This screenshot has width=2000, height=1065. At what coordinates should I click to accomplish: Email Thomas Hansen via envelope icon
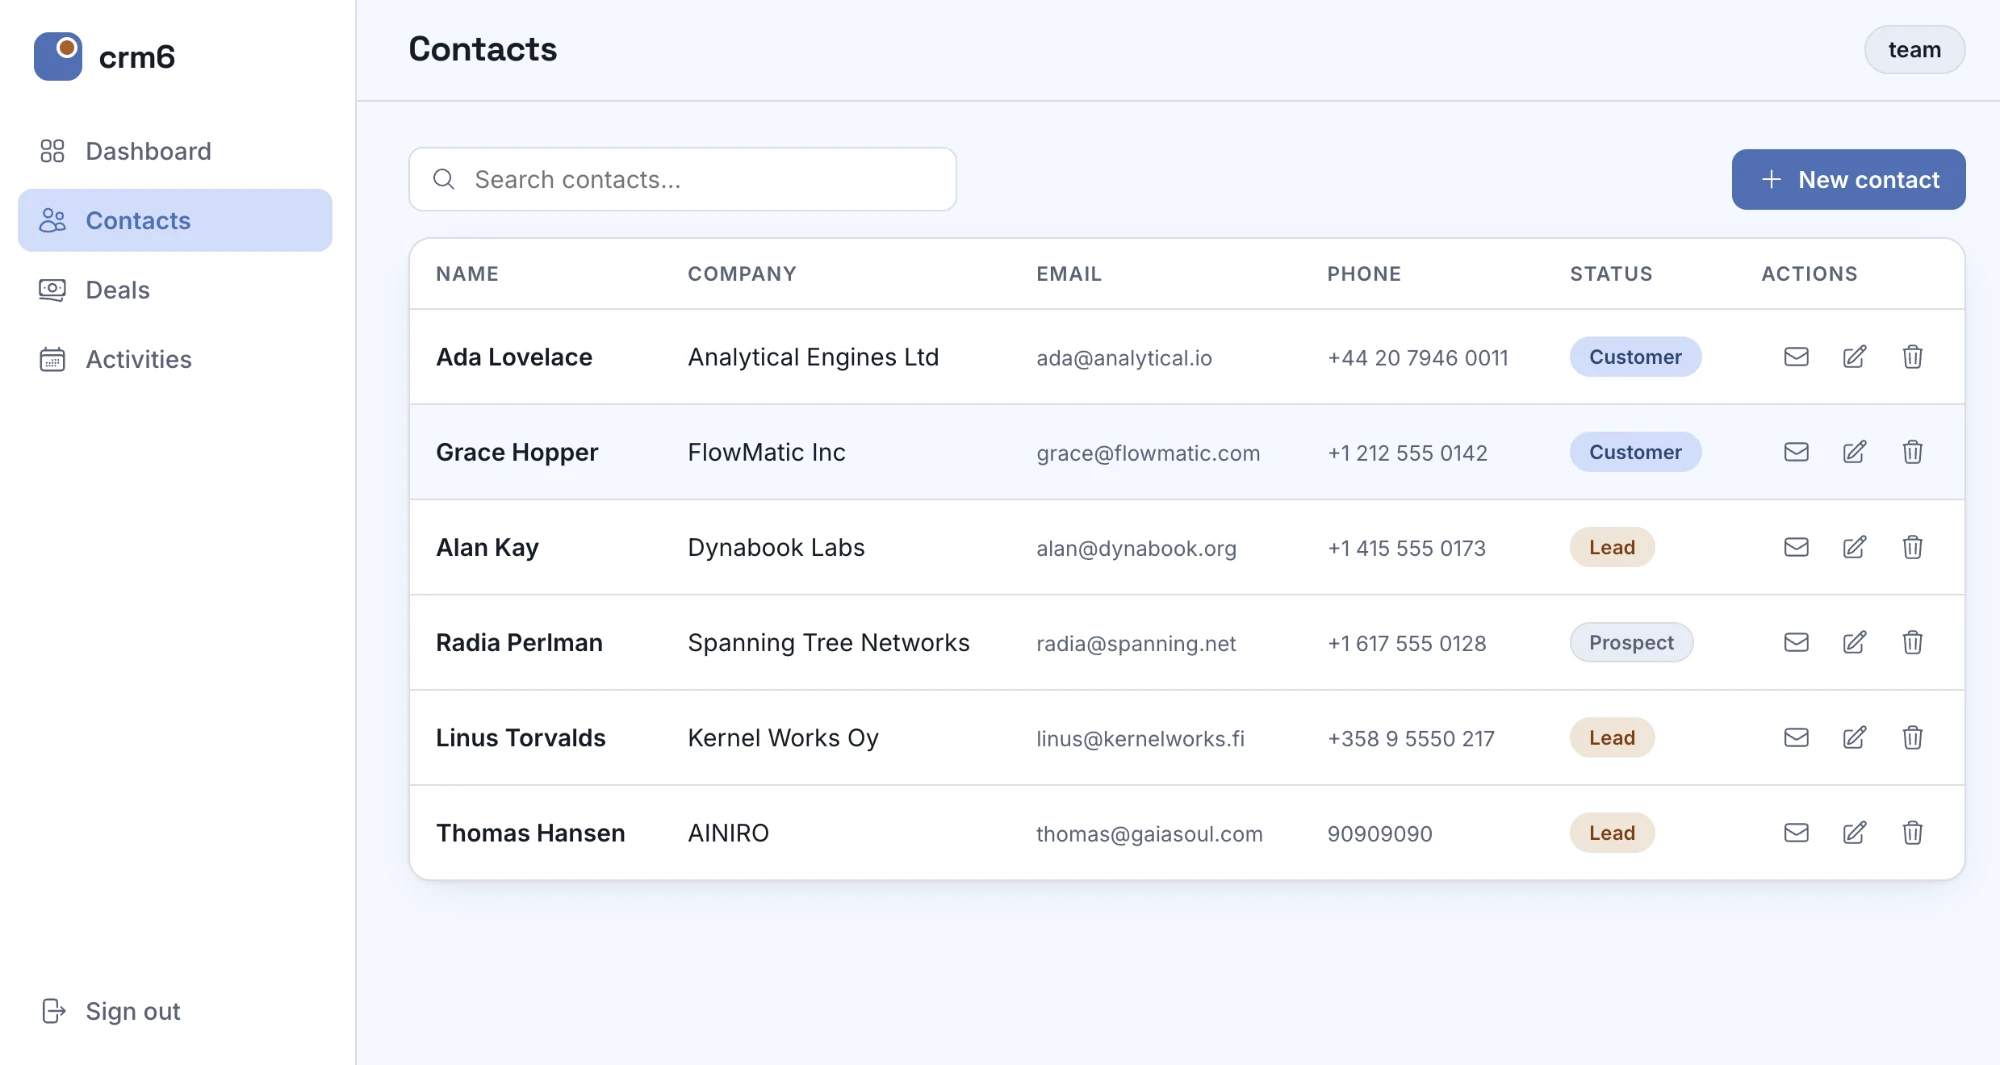1796,832
